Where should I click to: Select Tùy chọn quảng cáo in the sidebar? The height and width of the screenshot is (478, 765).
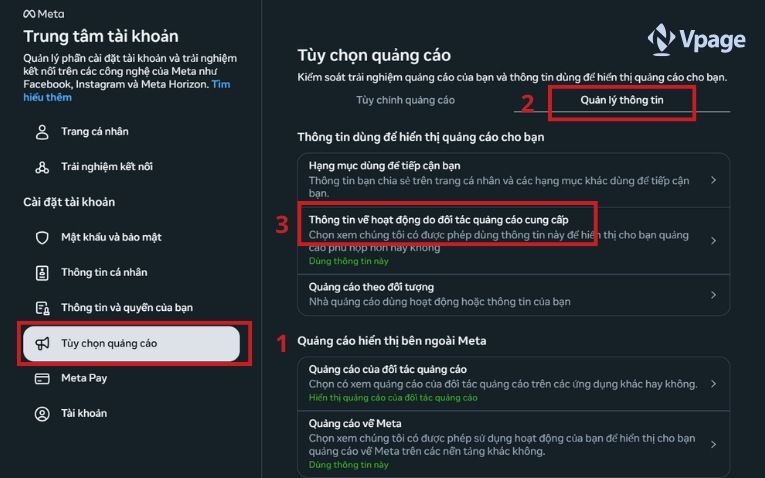(x=130, y=344)
